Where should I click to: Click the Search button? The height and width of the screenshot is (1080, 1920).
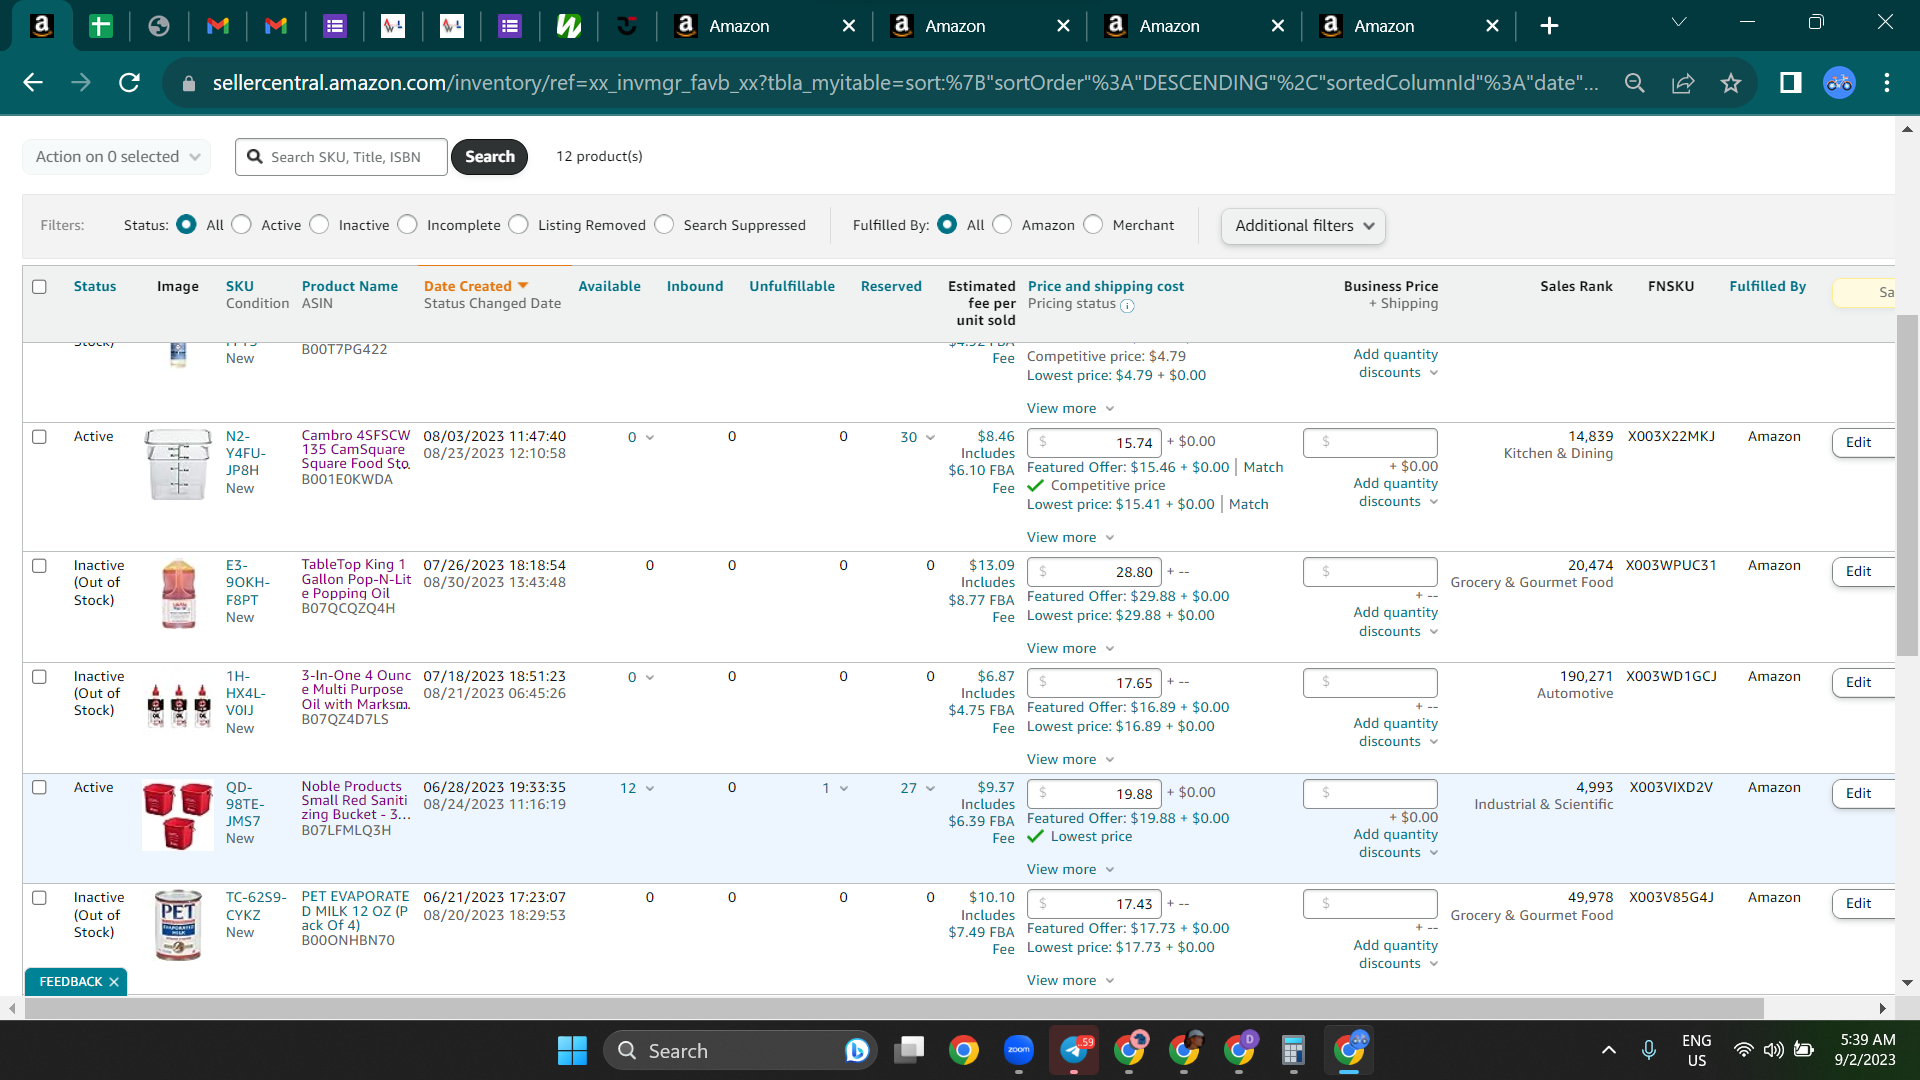tap(489, 157)
